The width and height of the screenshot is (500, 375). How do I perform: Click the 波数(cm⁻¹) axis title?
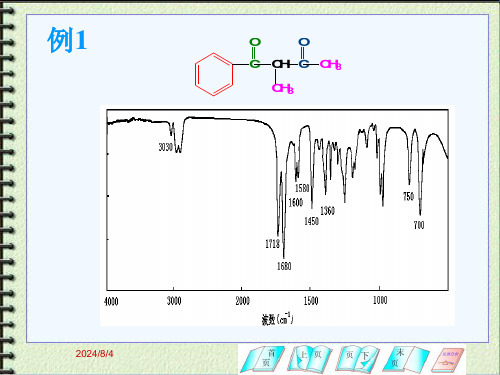(x=277, y=319)
